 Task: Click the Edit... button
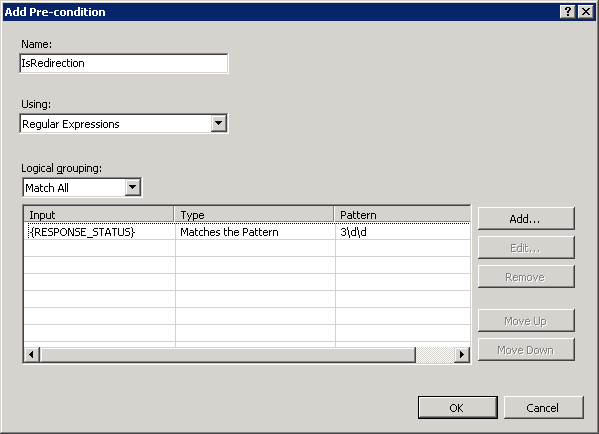[x=526, y=248]
